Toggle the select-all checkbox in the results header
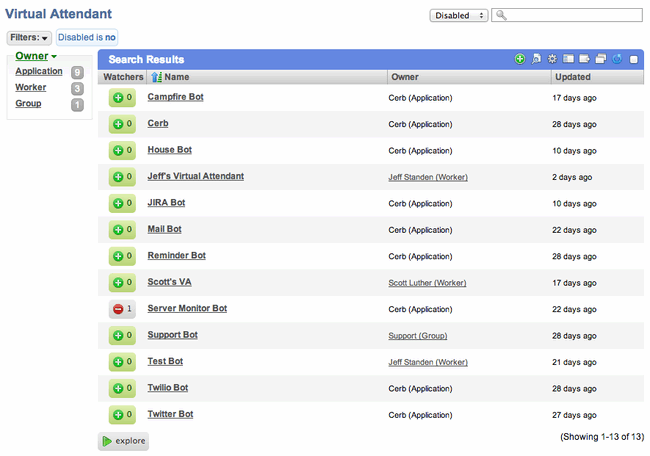 click(x=633, y=60)
